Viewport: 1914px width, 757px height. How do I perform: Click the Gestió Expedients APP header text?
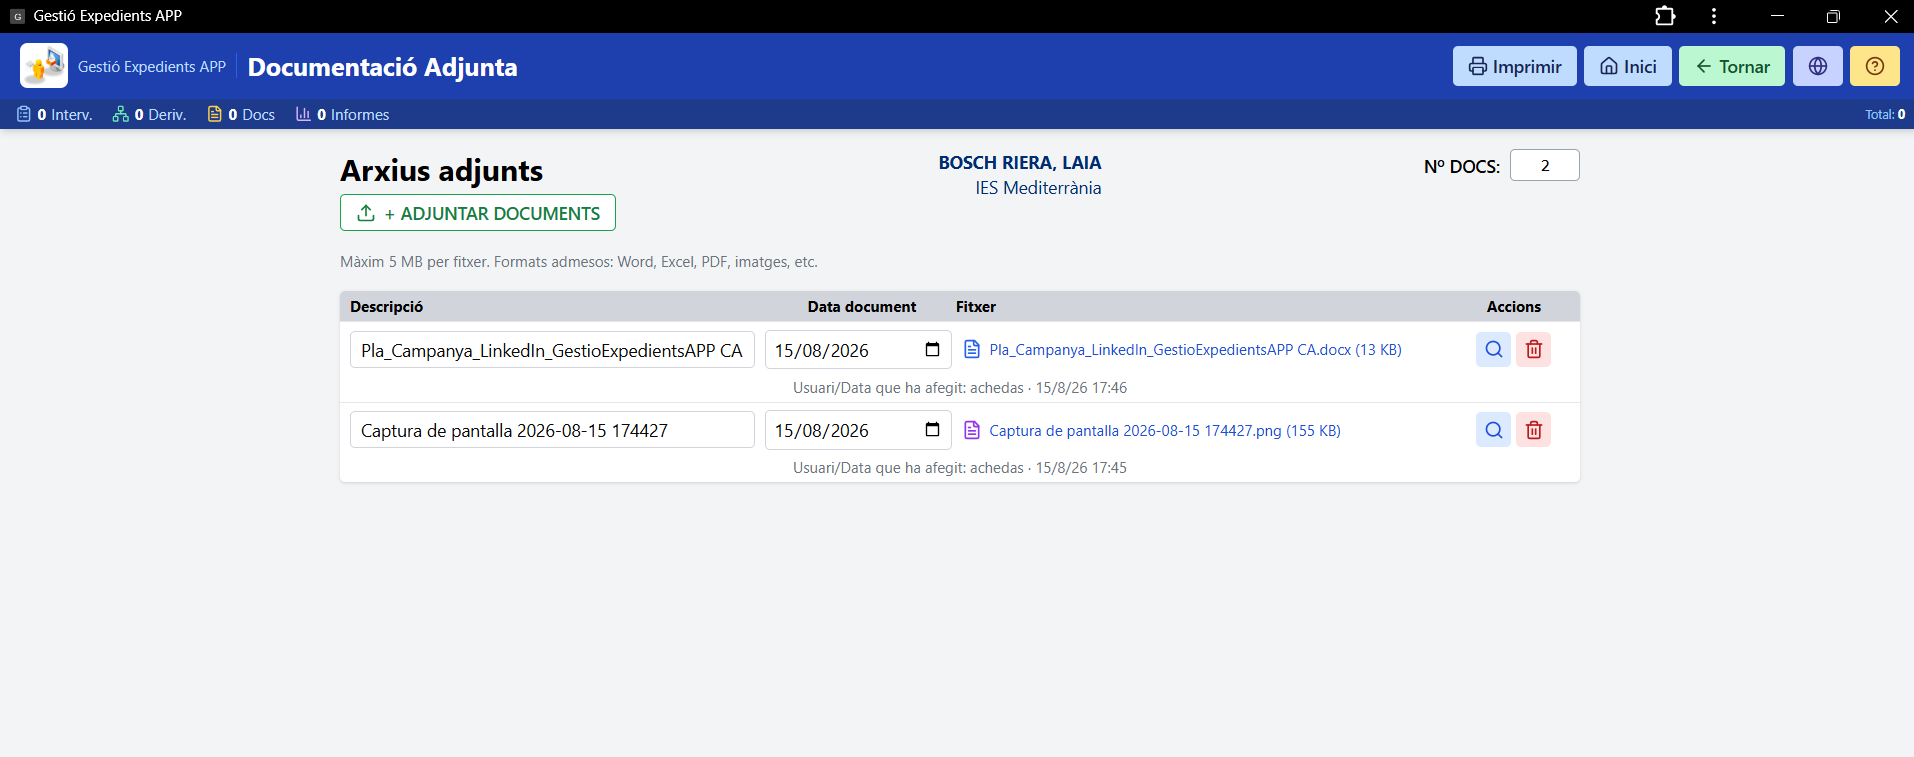[152, 66]
